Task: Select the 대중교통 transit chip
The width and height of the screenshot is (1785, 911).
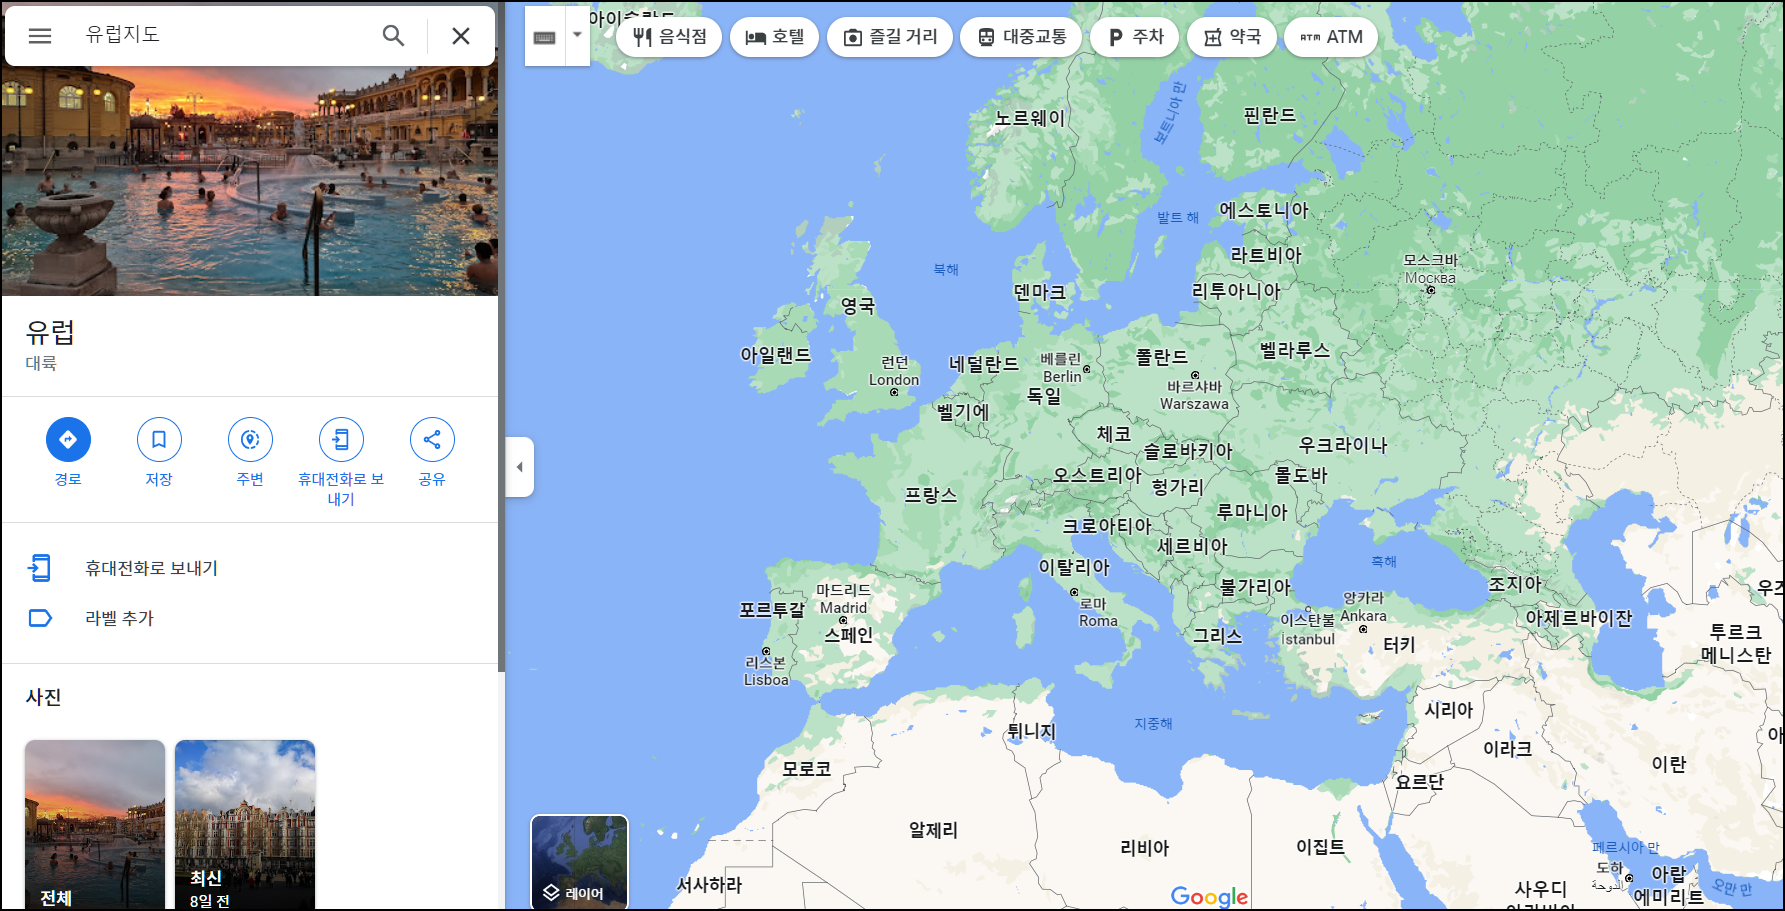Action: tap(1021, 37)
